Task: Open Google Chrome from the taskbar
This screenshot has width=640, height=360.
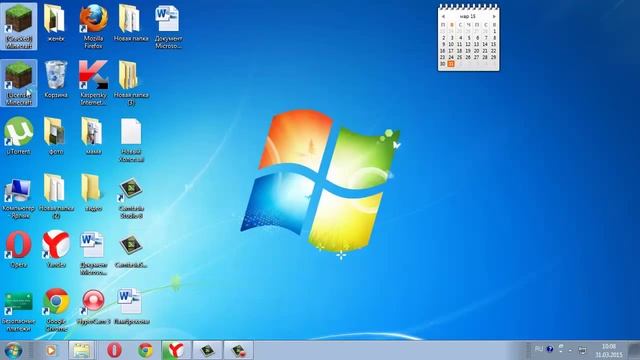Action: [145, 351]
